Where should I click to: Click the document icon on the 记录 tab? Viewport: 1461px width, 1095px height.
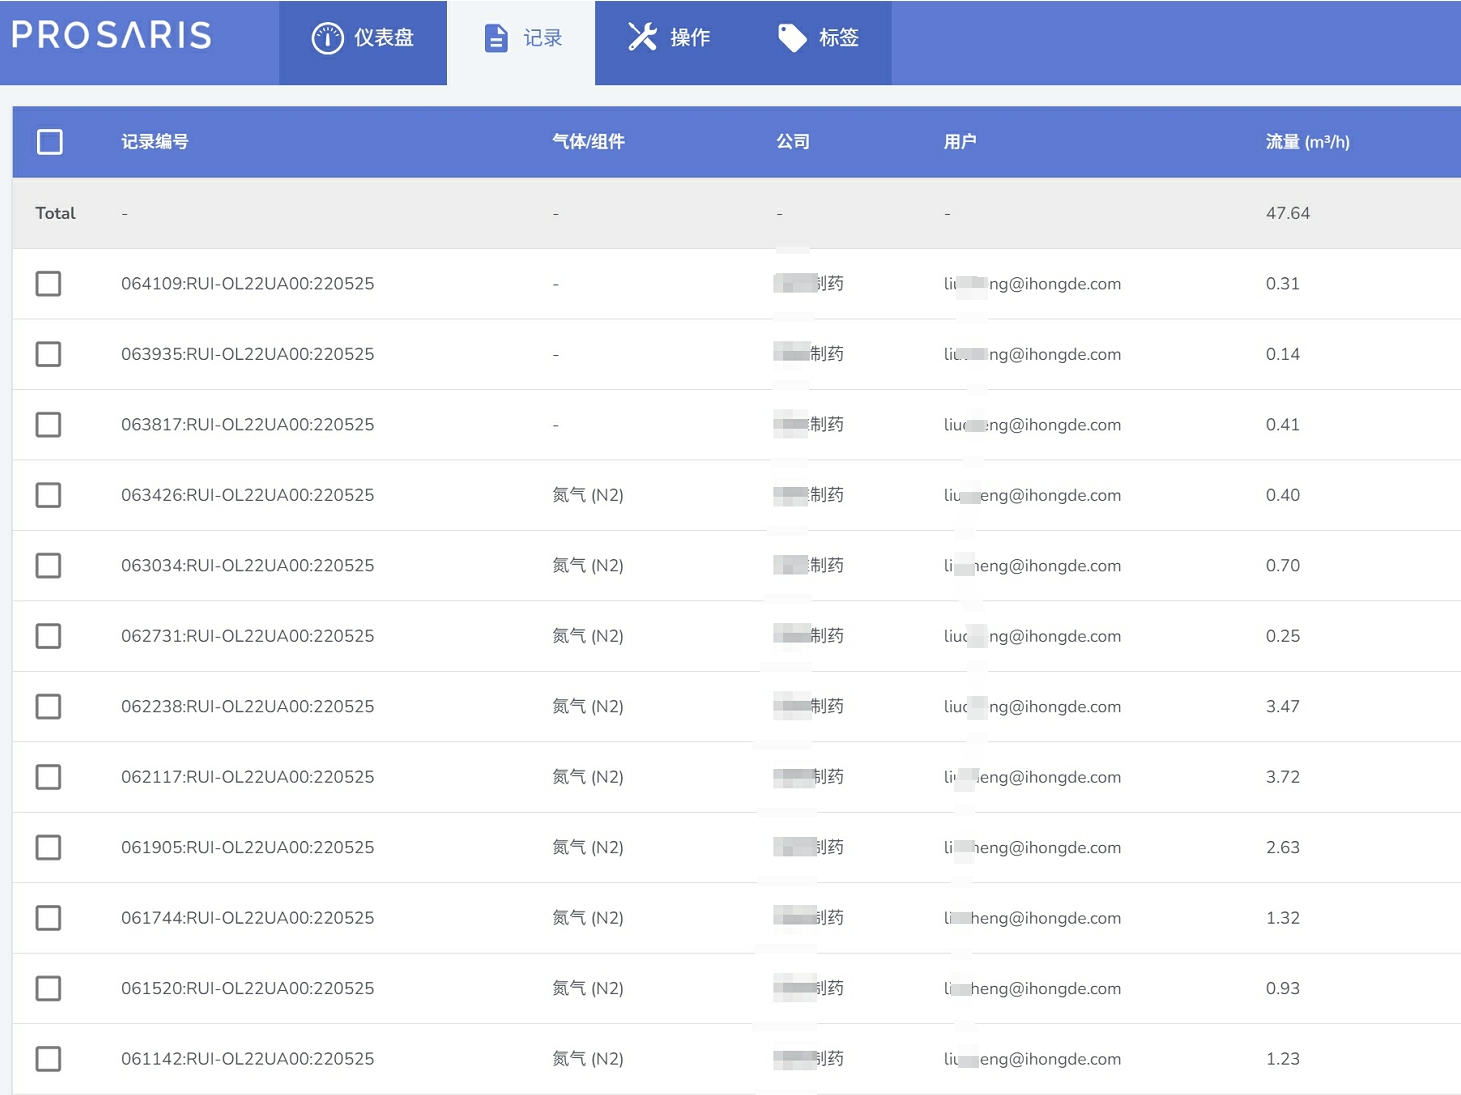click(496, 37)
